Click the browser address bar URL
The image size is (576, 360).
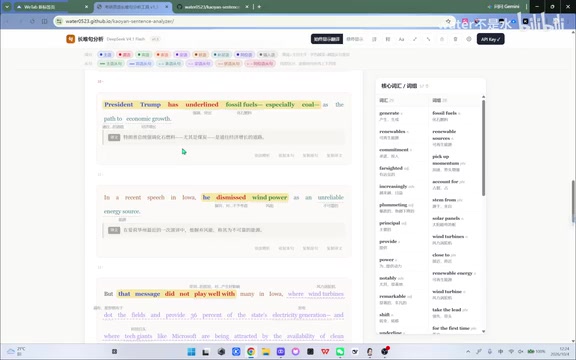pyautogui.click(x=120, y=21)
